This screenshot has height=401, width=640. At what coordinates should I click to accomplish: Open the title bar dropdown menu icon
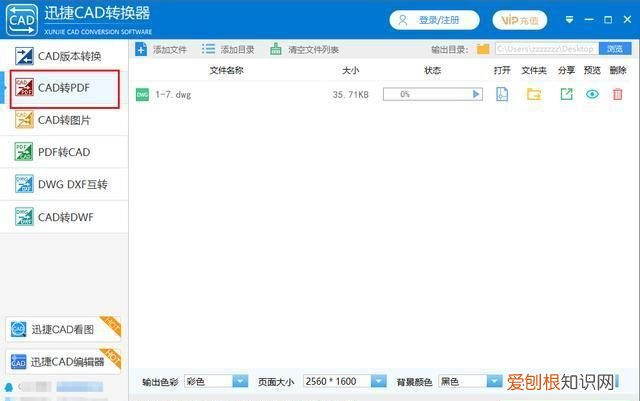pyautogui.click(x=569, y=20)
